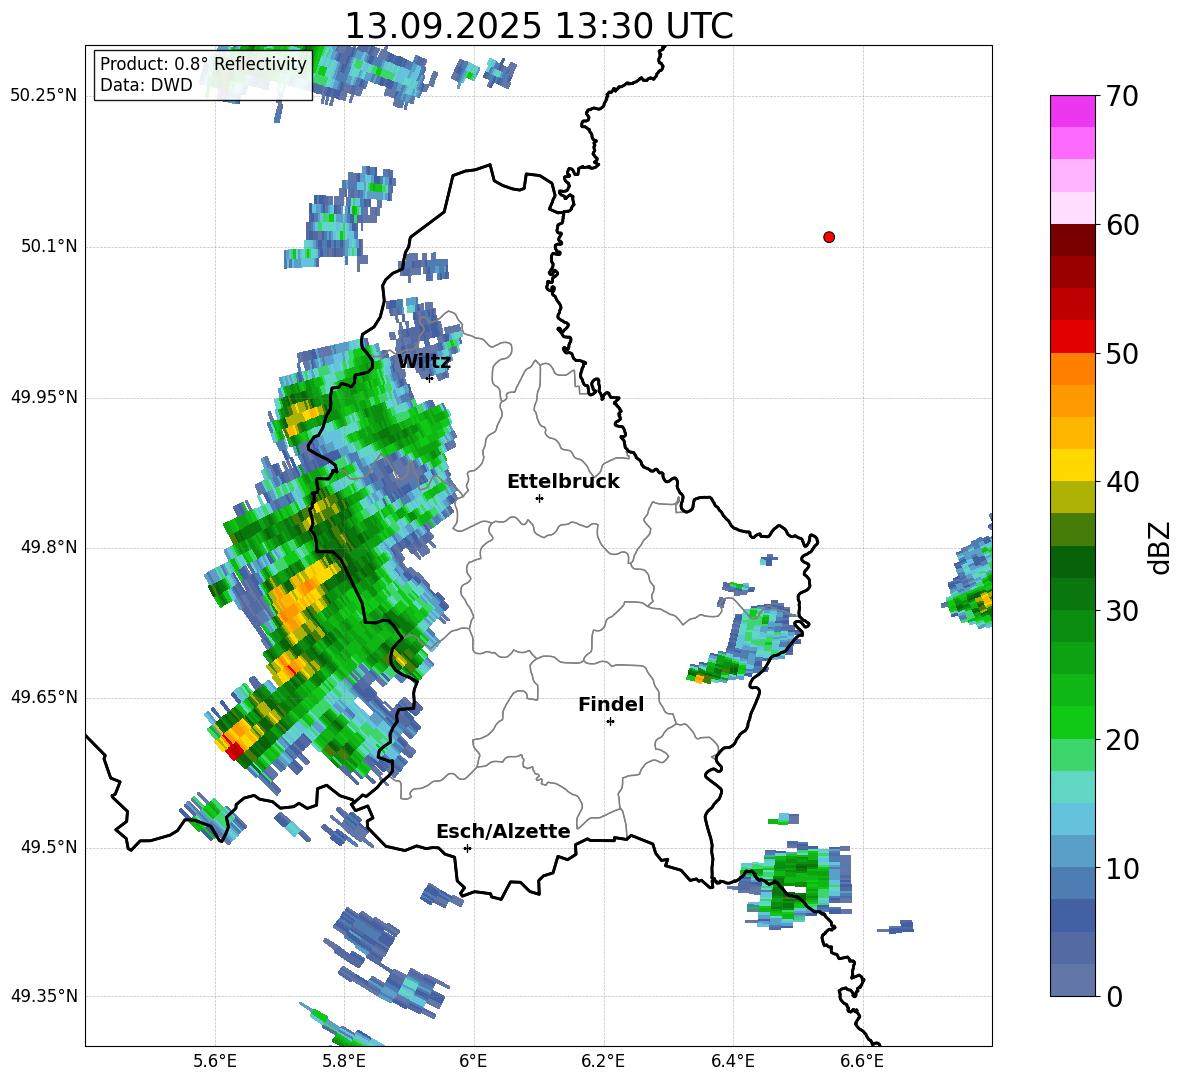Click the 0 value on the colorbar
The image size is (1184, 1081).
1114,996
